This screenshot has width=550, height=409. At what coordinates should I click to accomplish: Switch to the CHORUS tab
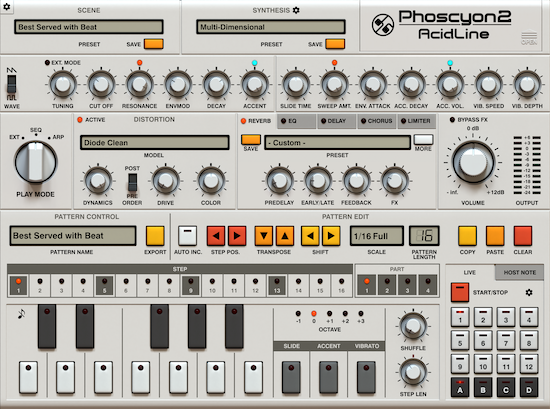(377, 121)
